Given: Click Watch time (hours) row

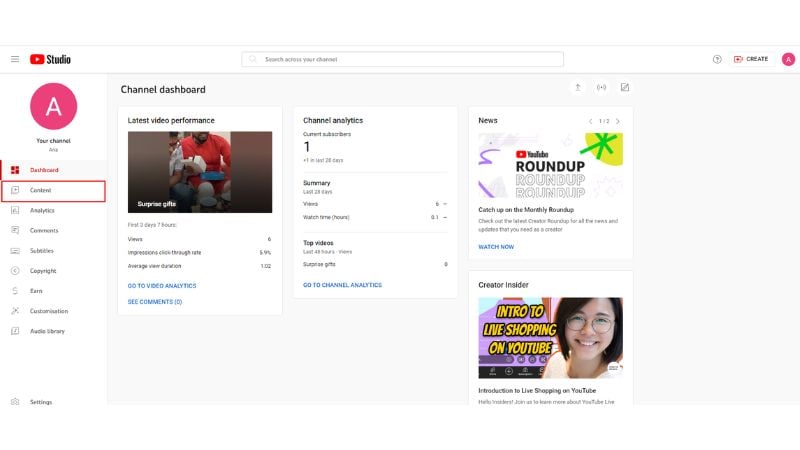Looking at the screenshot, I should tap(375, 217).
